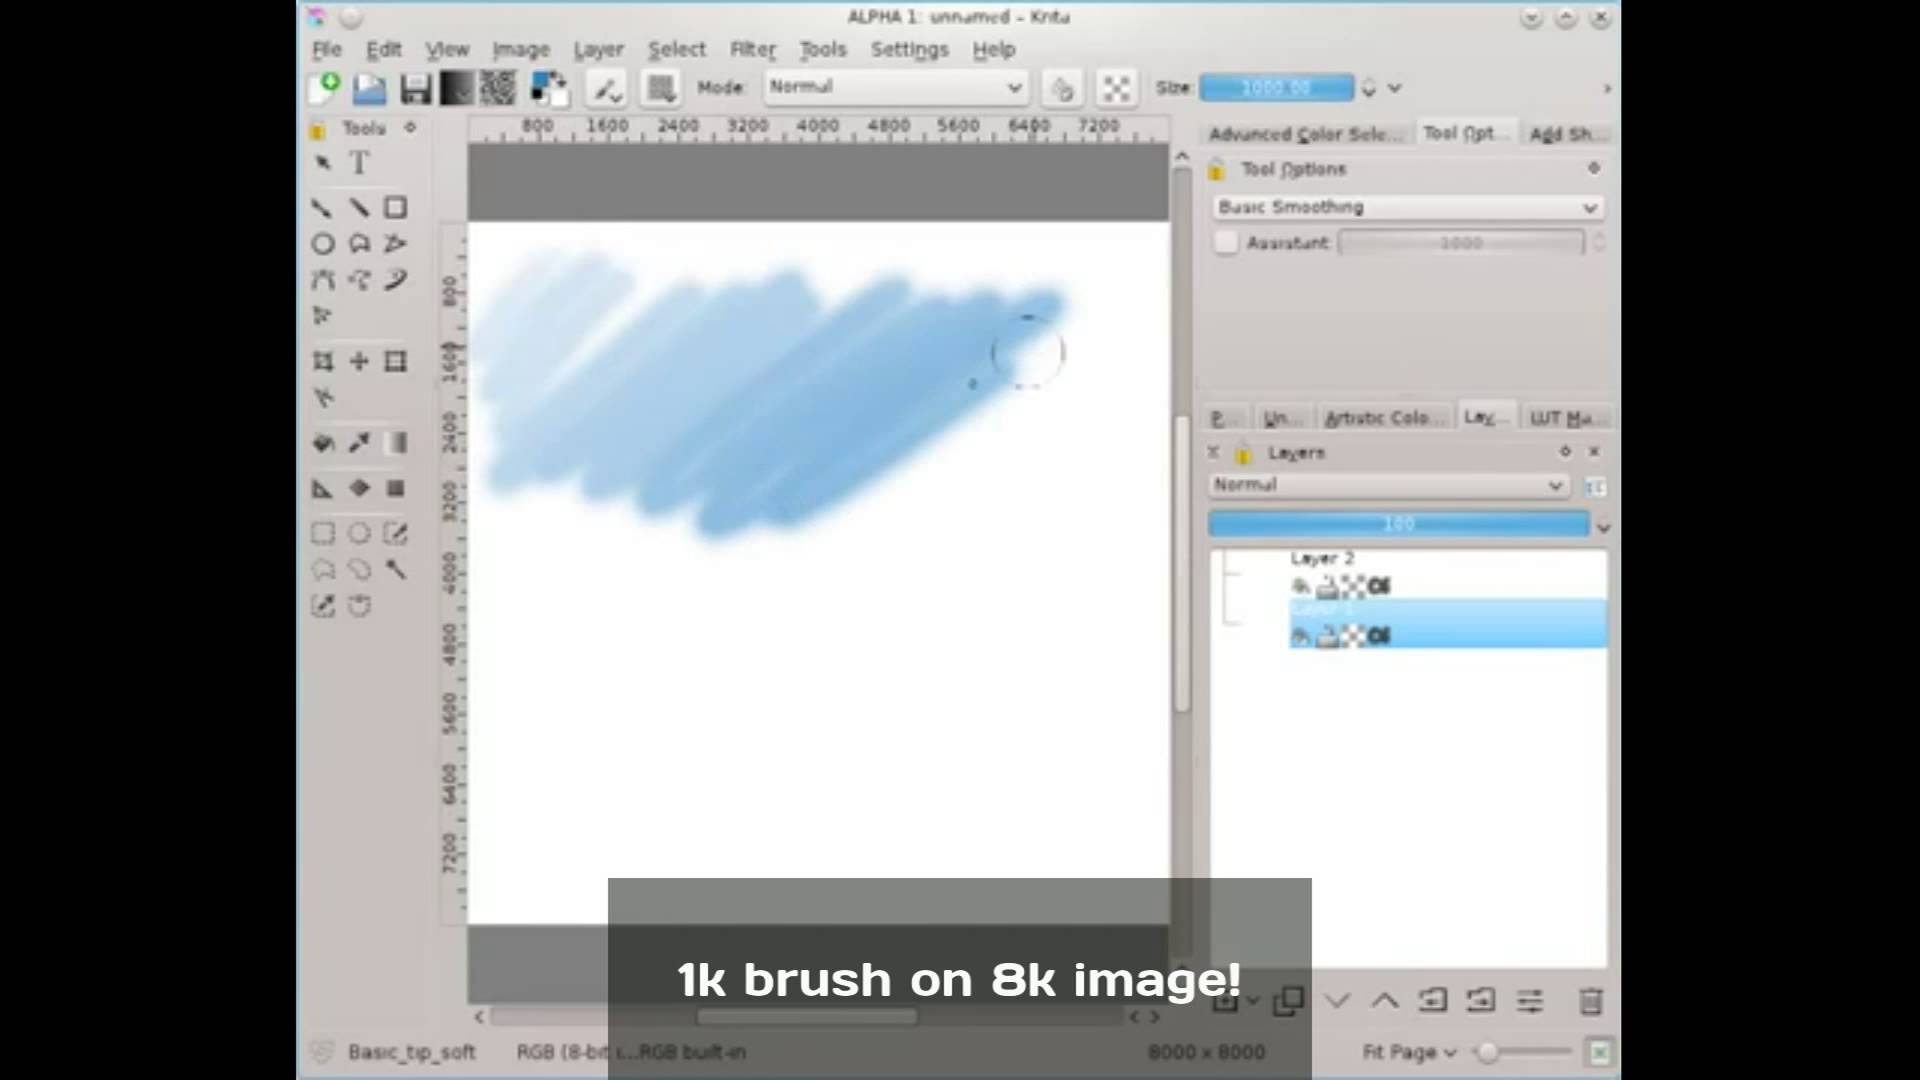Viewport: 1920px width, 1080px height.
Task: Select the Polygon tool
Action: [x=359, y=244]
